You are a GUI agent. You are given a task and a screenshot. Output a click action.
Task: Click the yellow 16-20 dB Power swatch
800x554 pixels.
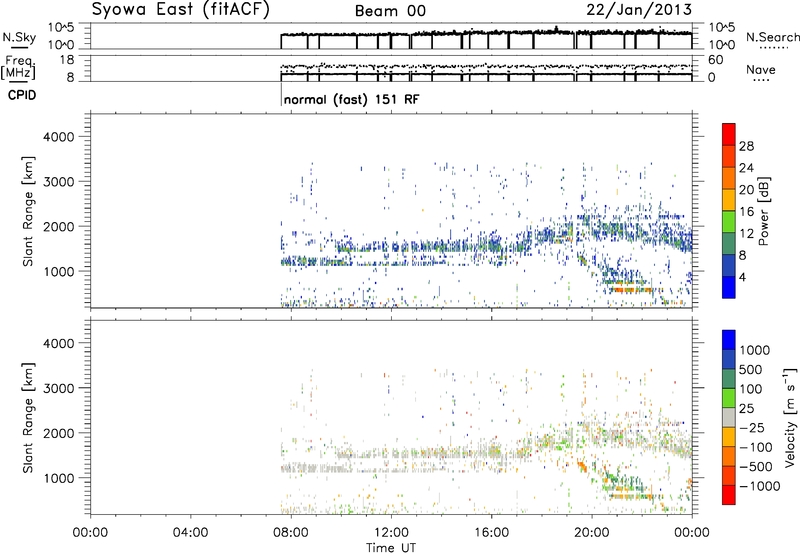(x=729, y=200)
